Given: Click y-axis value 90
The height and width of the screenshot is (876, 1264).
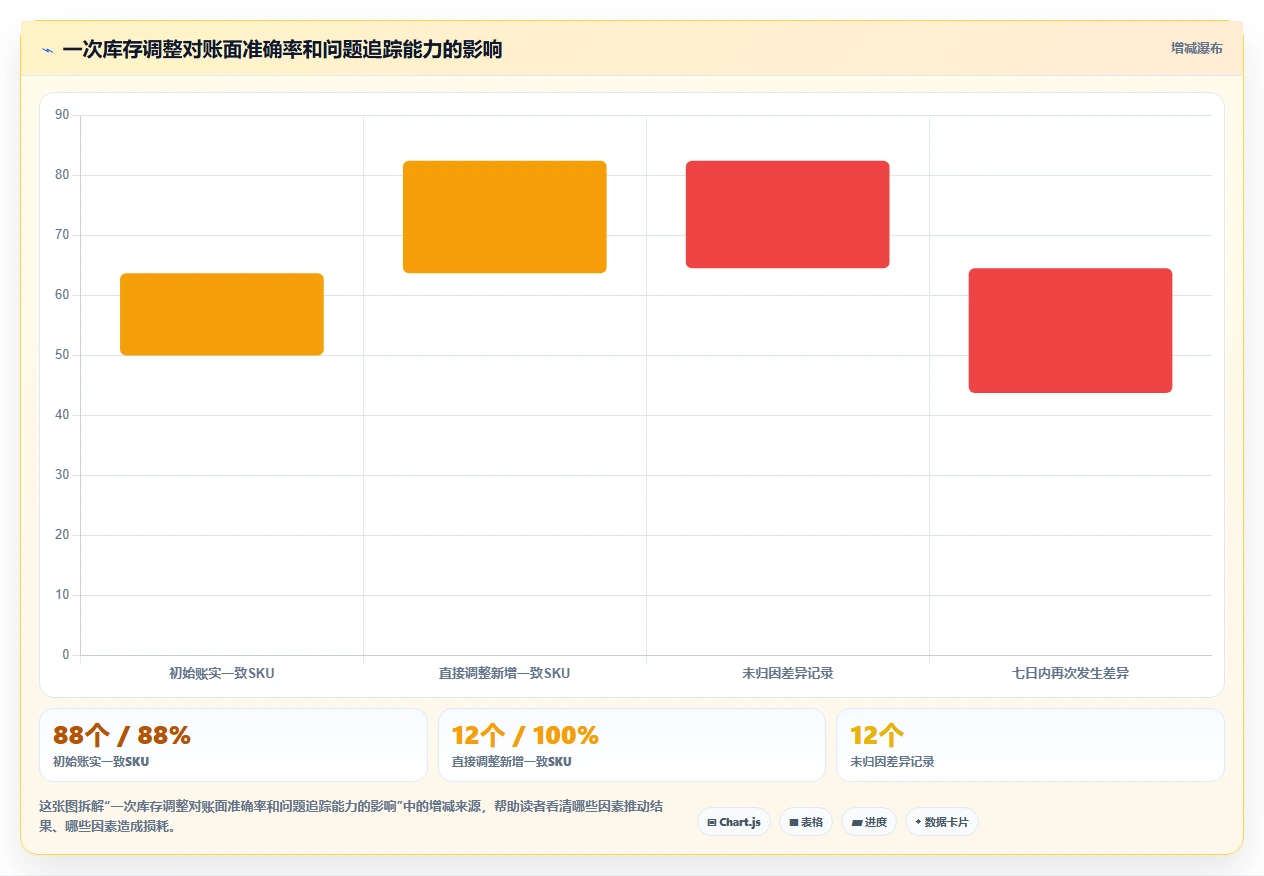Looking at the screenshot, I should pyautogui.click(x=63, y=115).
